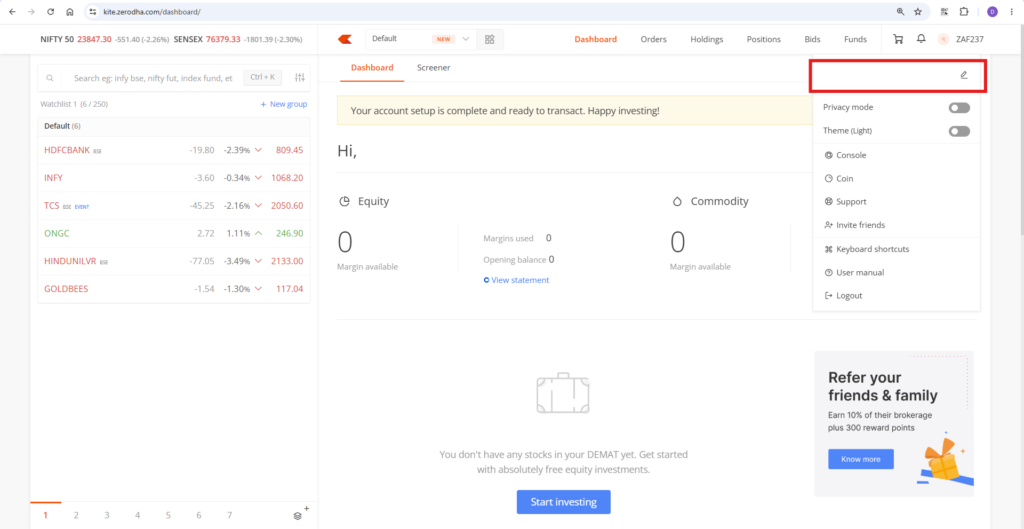Click the Commodity droplet icon

[677, 202]
